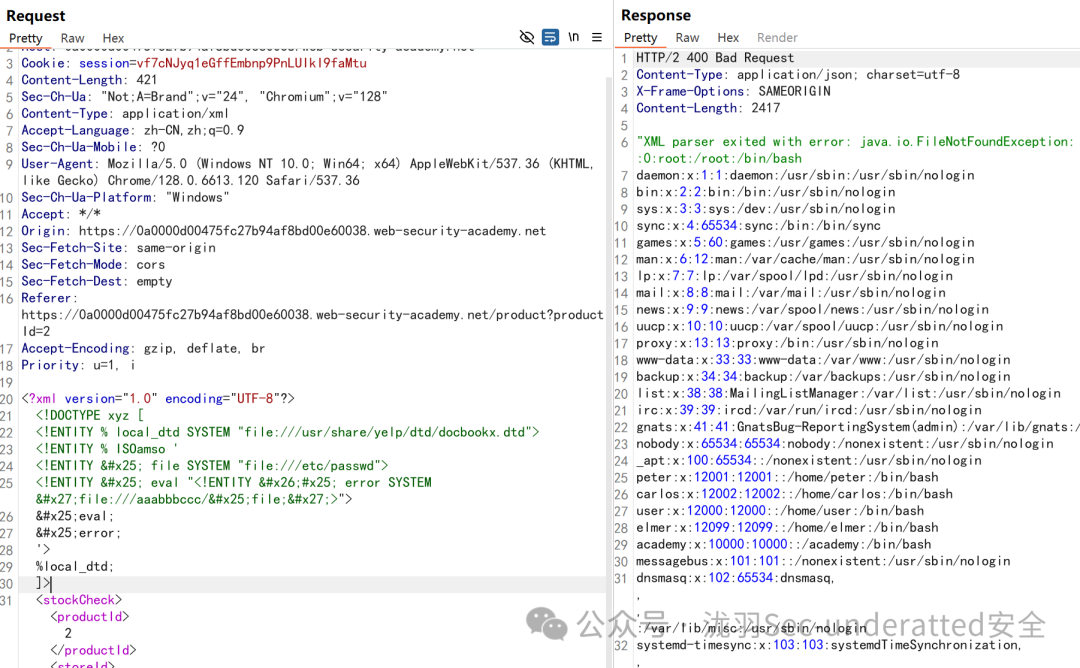Click the Accept-Encoding header line
This screenshot has height=668, width=1080.
[x=143, y=348]
